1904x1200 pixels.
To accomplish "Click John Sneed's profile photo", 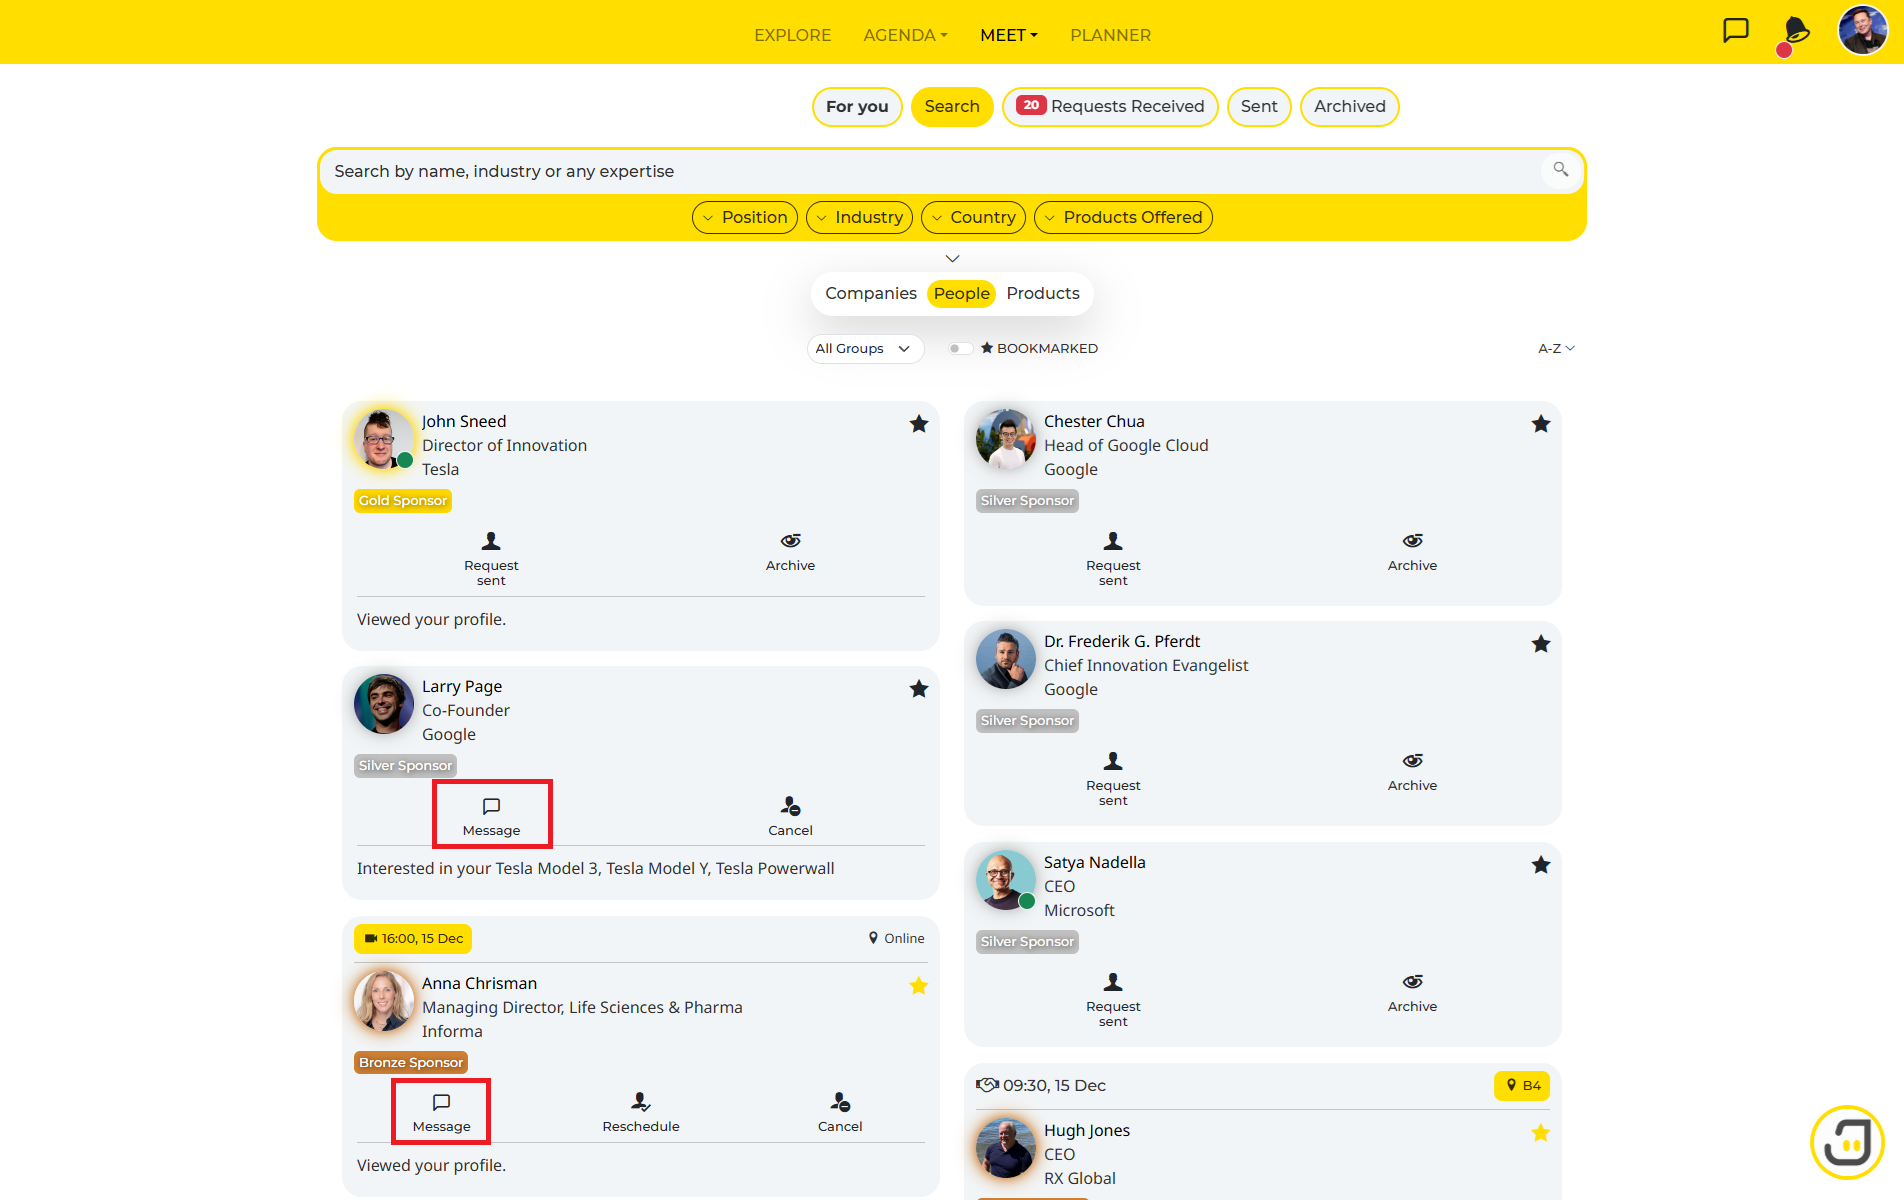I will coord(384,439).
